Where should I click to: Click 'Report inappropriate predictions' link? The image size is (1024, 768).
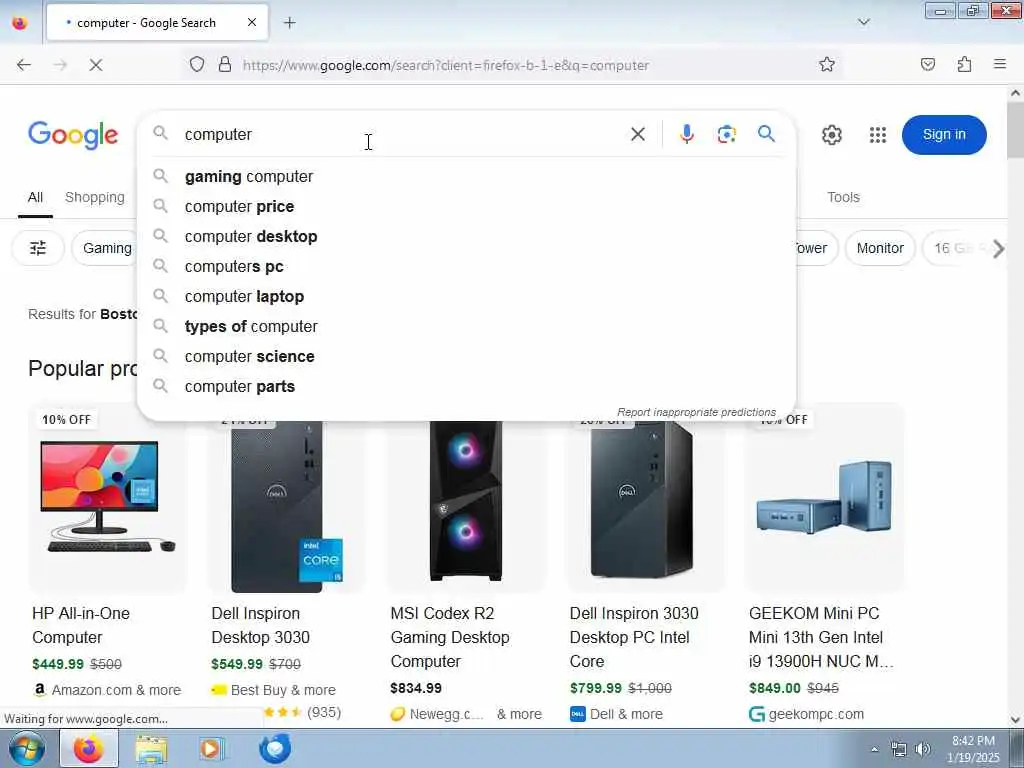[x=696, y=412]
